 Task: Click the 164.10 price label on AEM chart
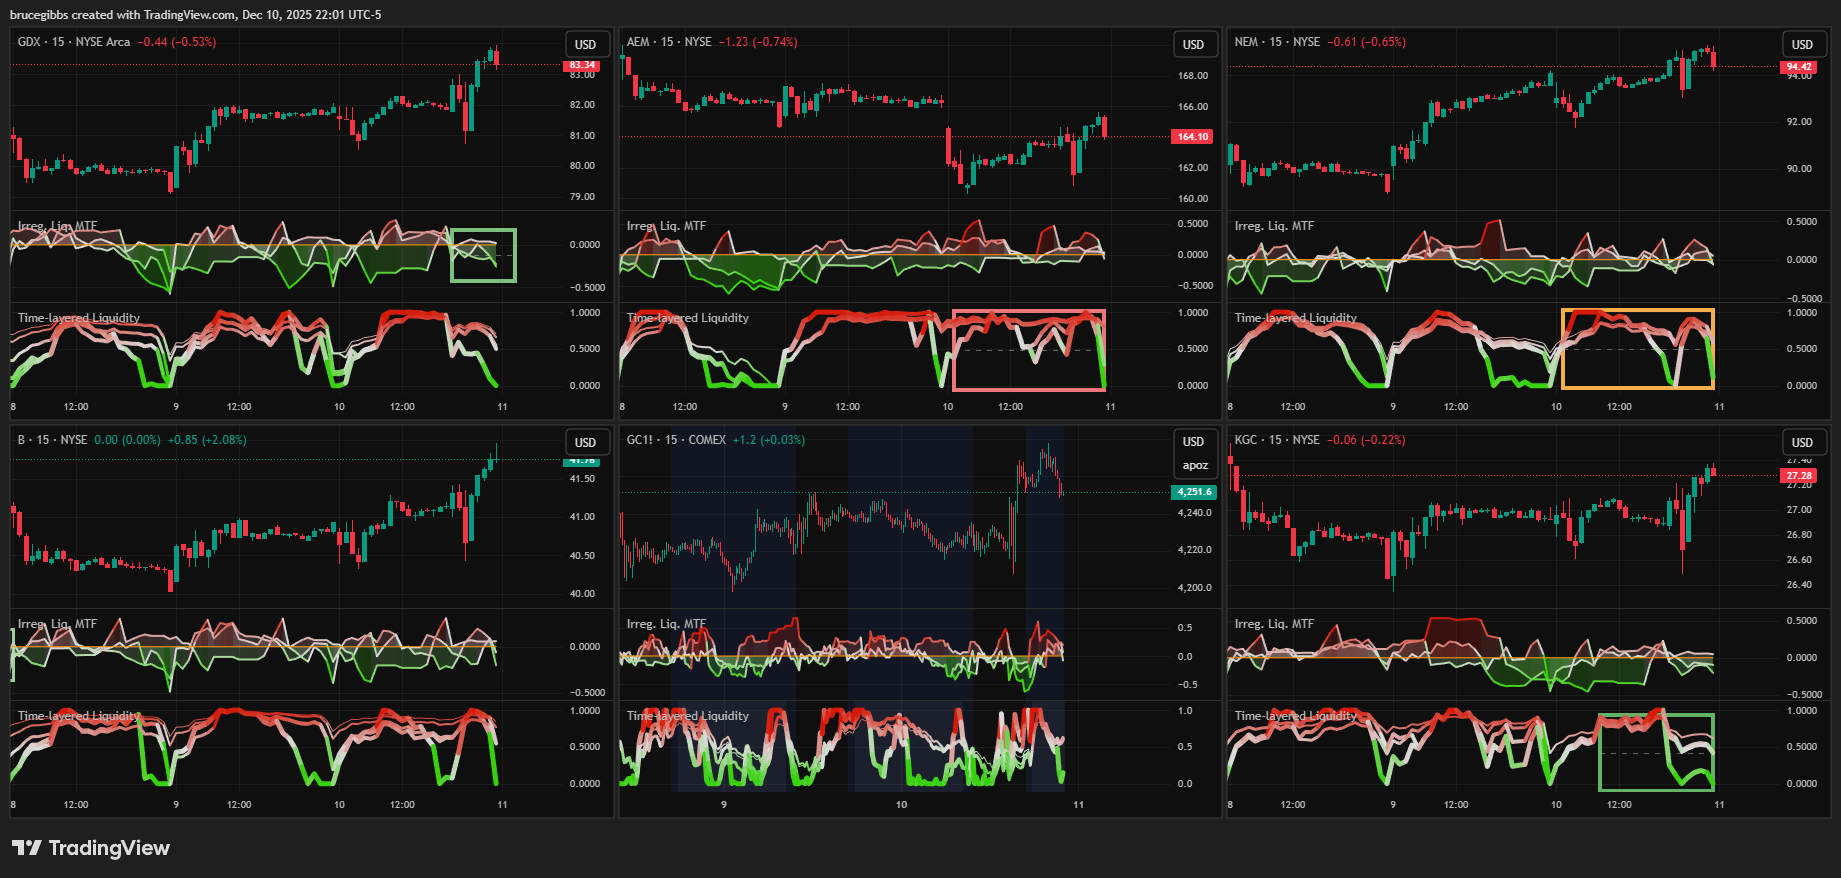coord(1191,137)
